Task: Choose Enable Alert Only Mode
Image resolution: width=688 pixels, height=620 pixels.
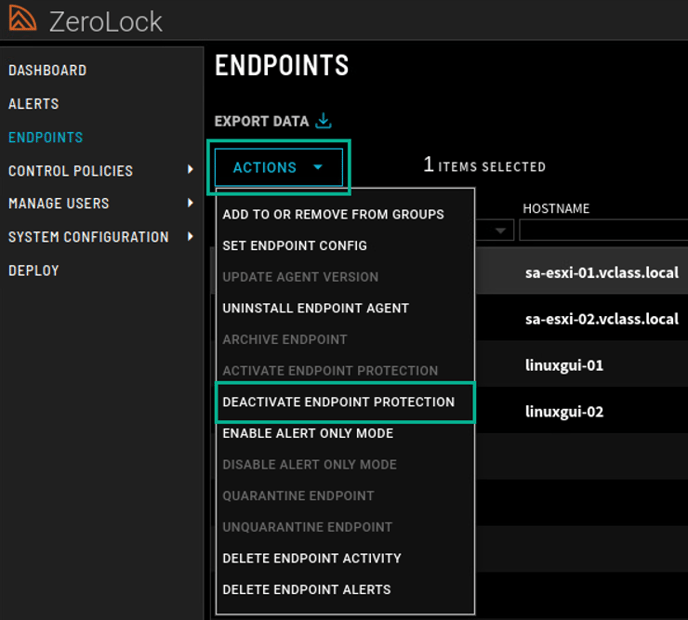Action: tap(308, 433)
